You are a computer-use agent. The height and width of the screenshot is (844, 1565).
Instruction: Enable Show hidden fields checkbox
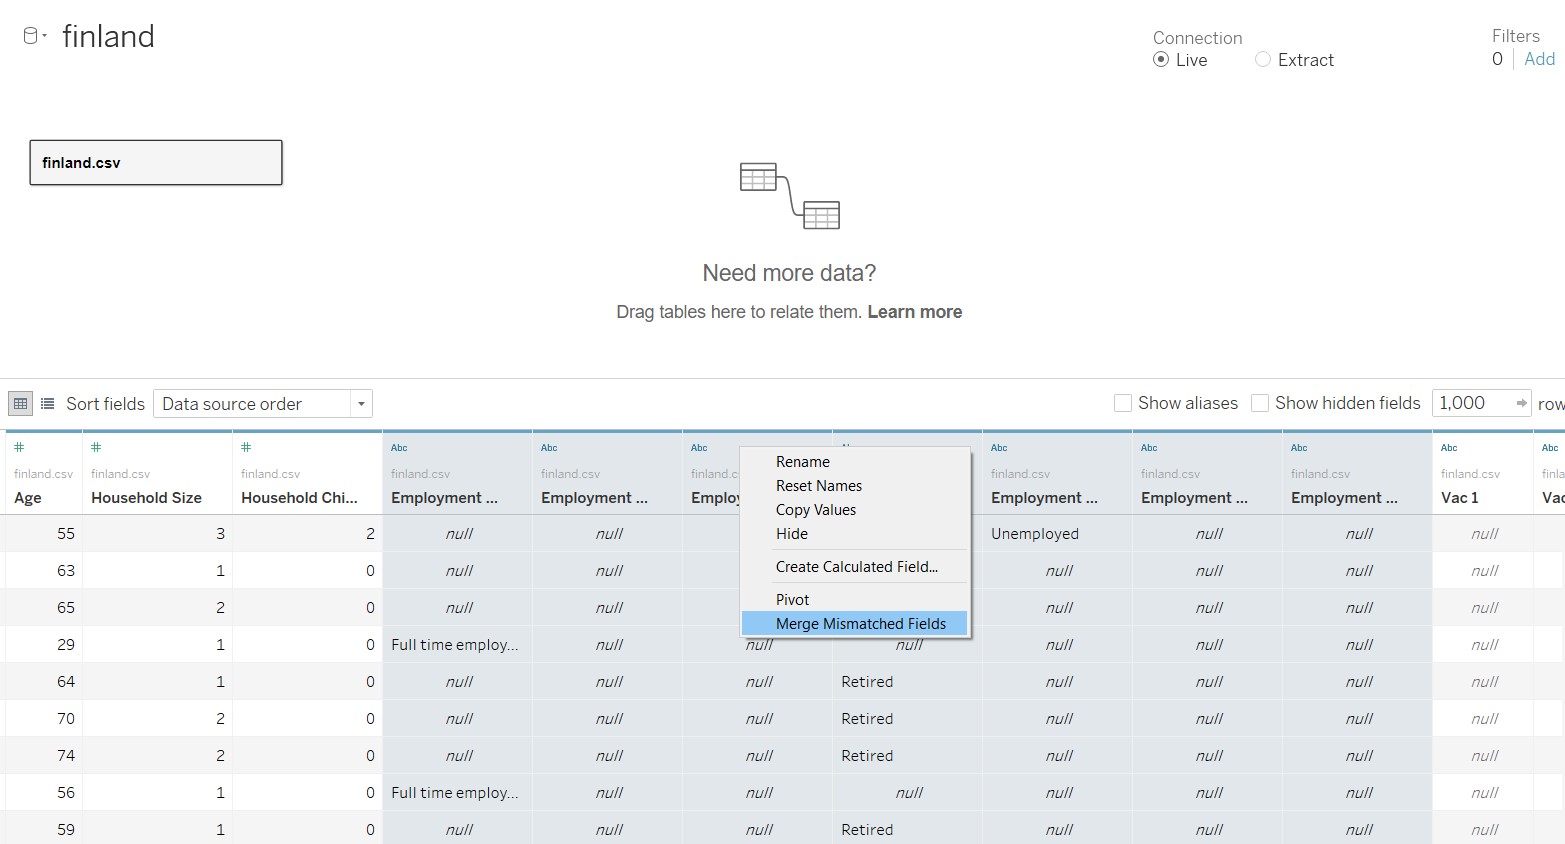coord(1260,403)
